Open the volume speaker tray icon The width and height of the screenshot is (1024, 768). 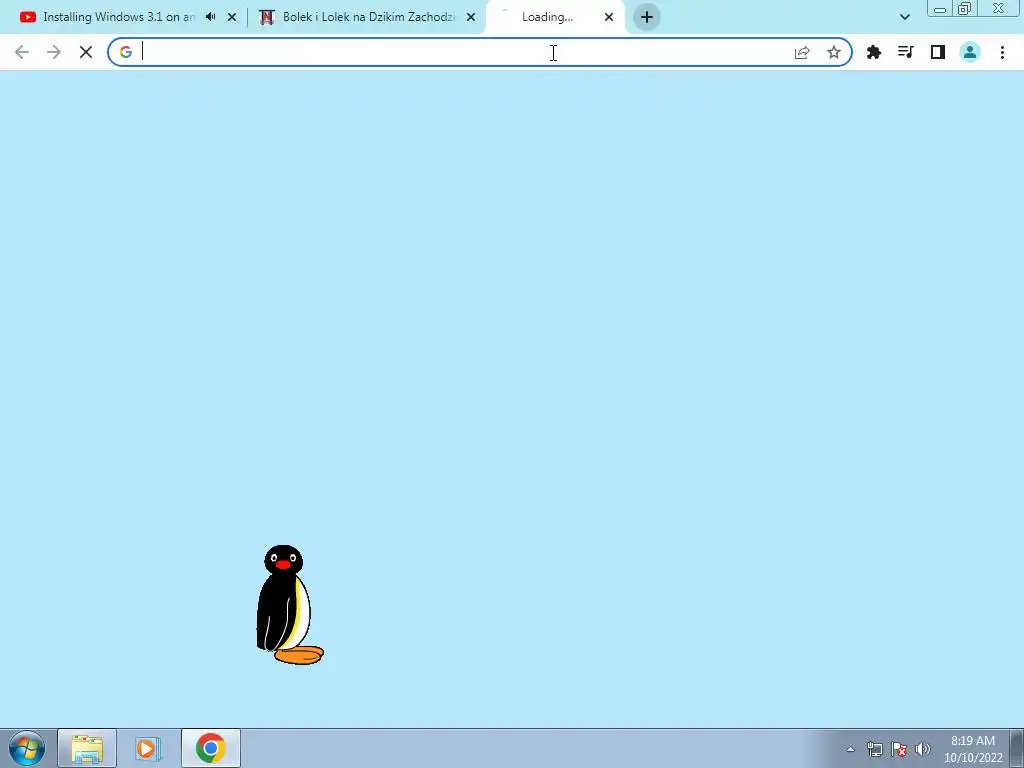[x=923, y=749]
